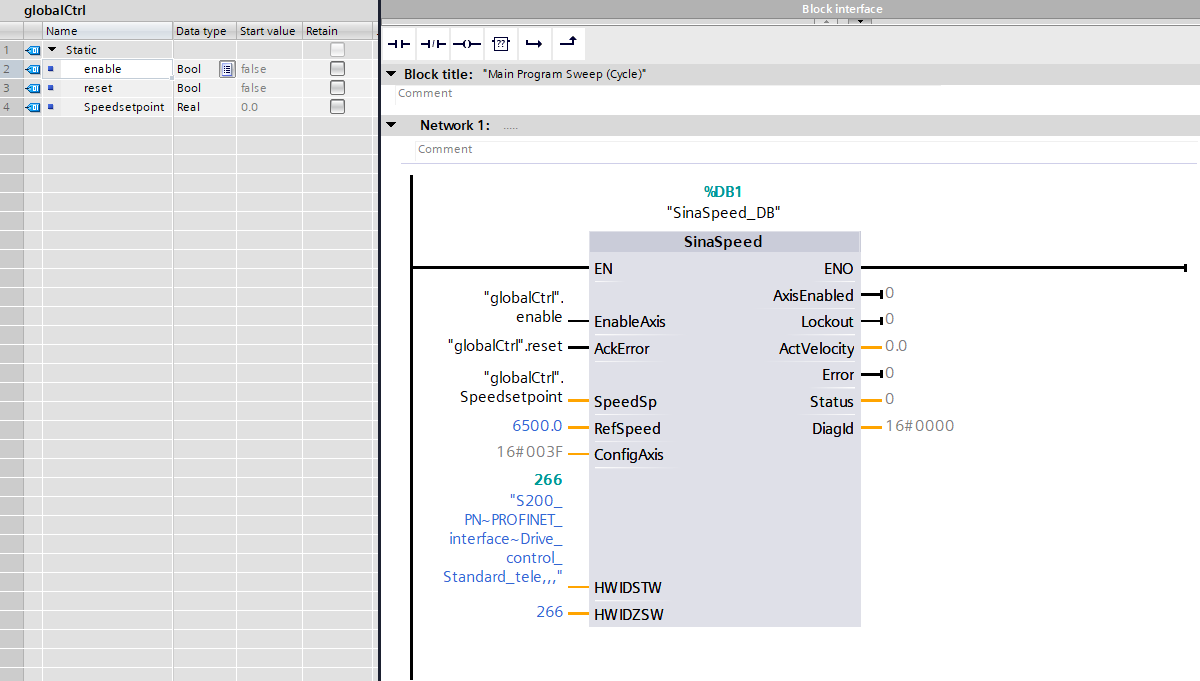Image resolution: width=1200 pixels, height=681 pixels.
Task: Open the SinaSpeed_DB instance block
Action: tap(725, 212)
